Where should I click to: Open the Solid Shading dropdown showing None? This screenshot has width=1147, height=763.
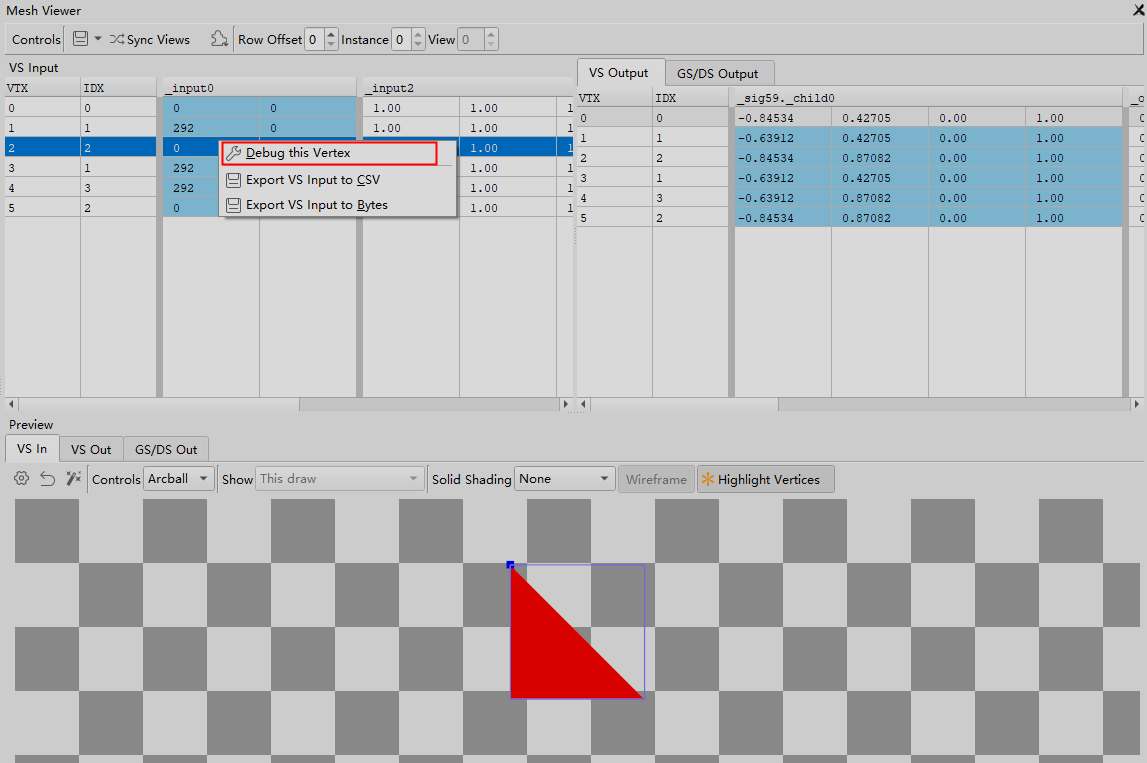click(564, 479)
